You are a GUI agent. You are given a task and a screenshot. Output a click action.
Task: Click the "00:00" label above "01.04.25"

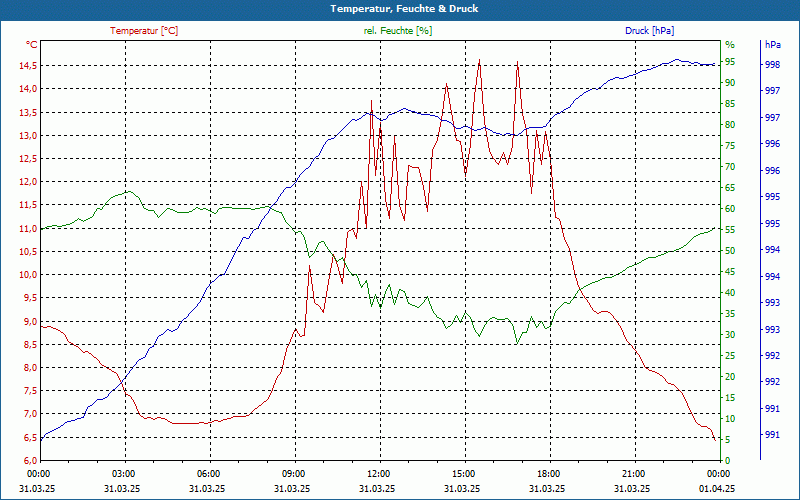click(x=717, y=474)
